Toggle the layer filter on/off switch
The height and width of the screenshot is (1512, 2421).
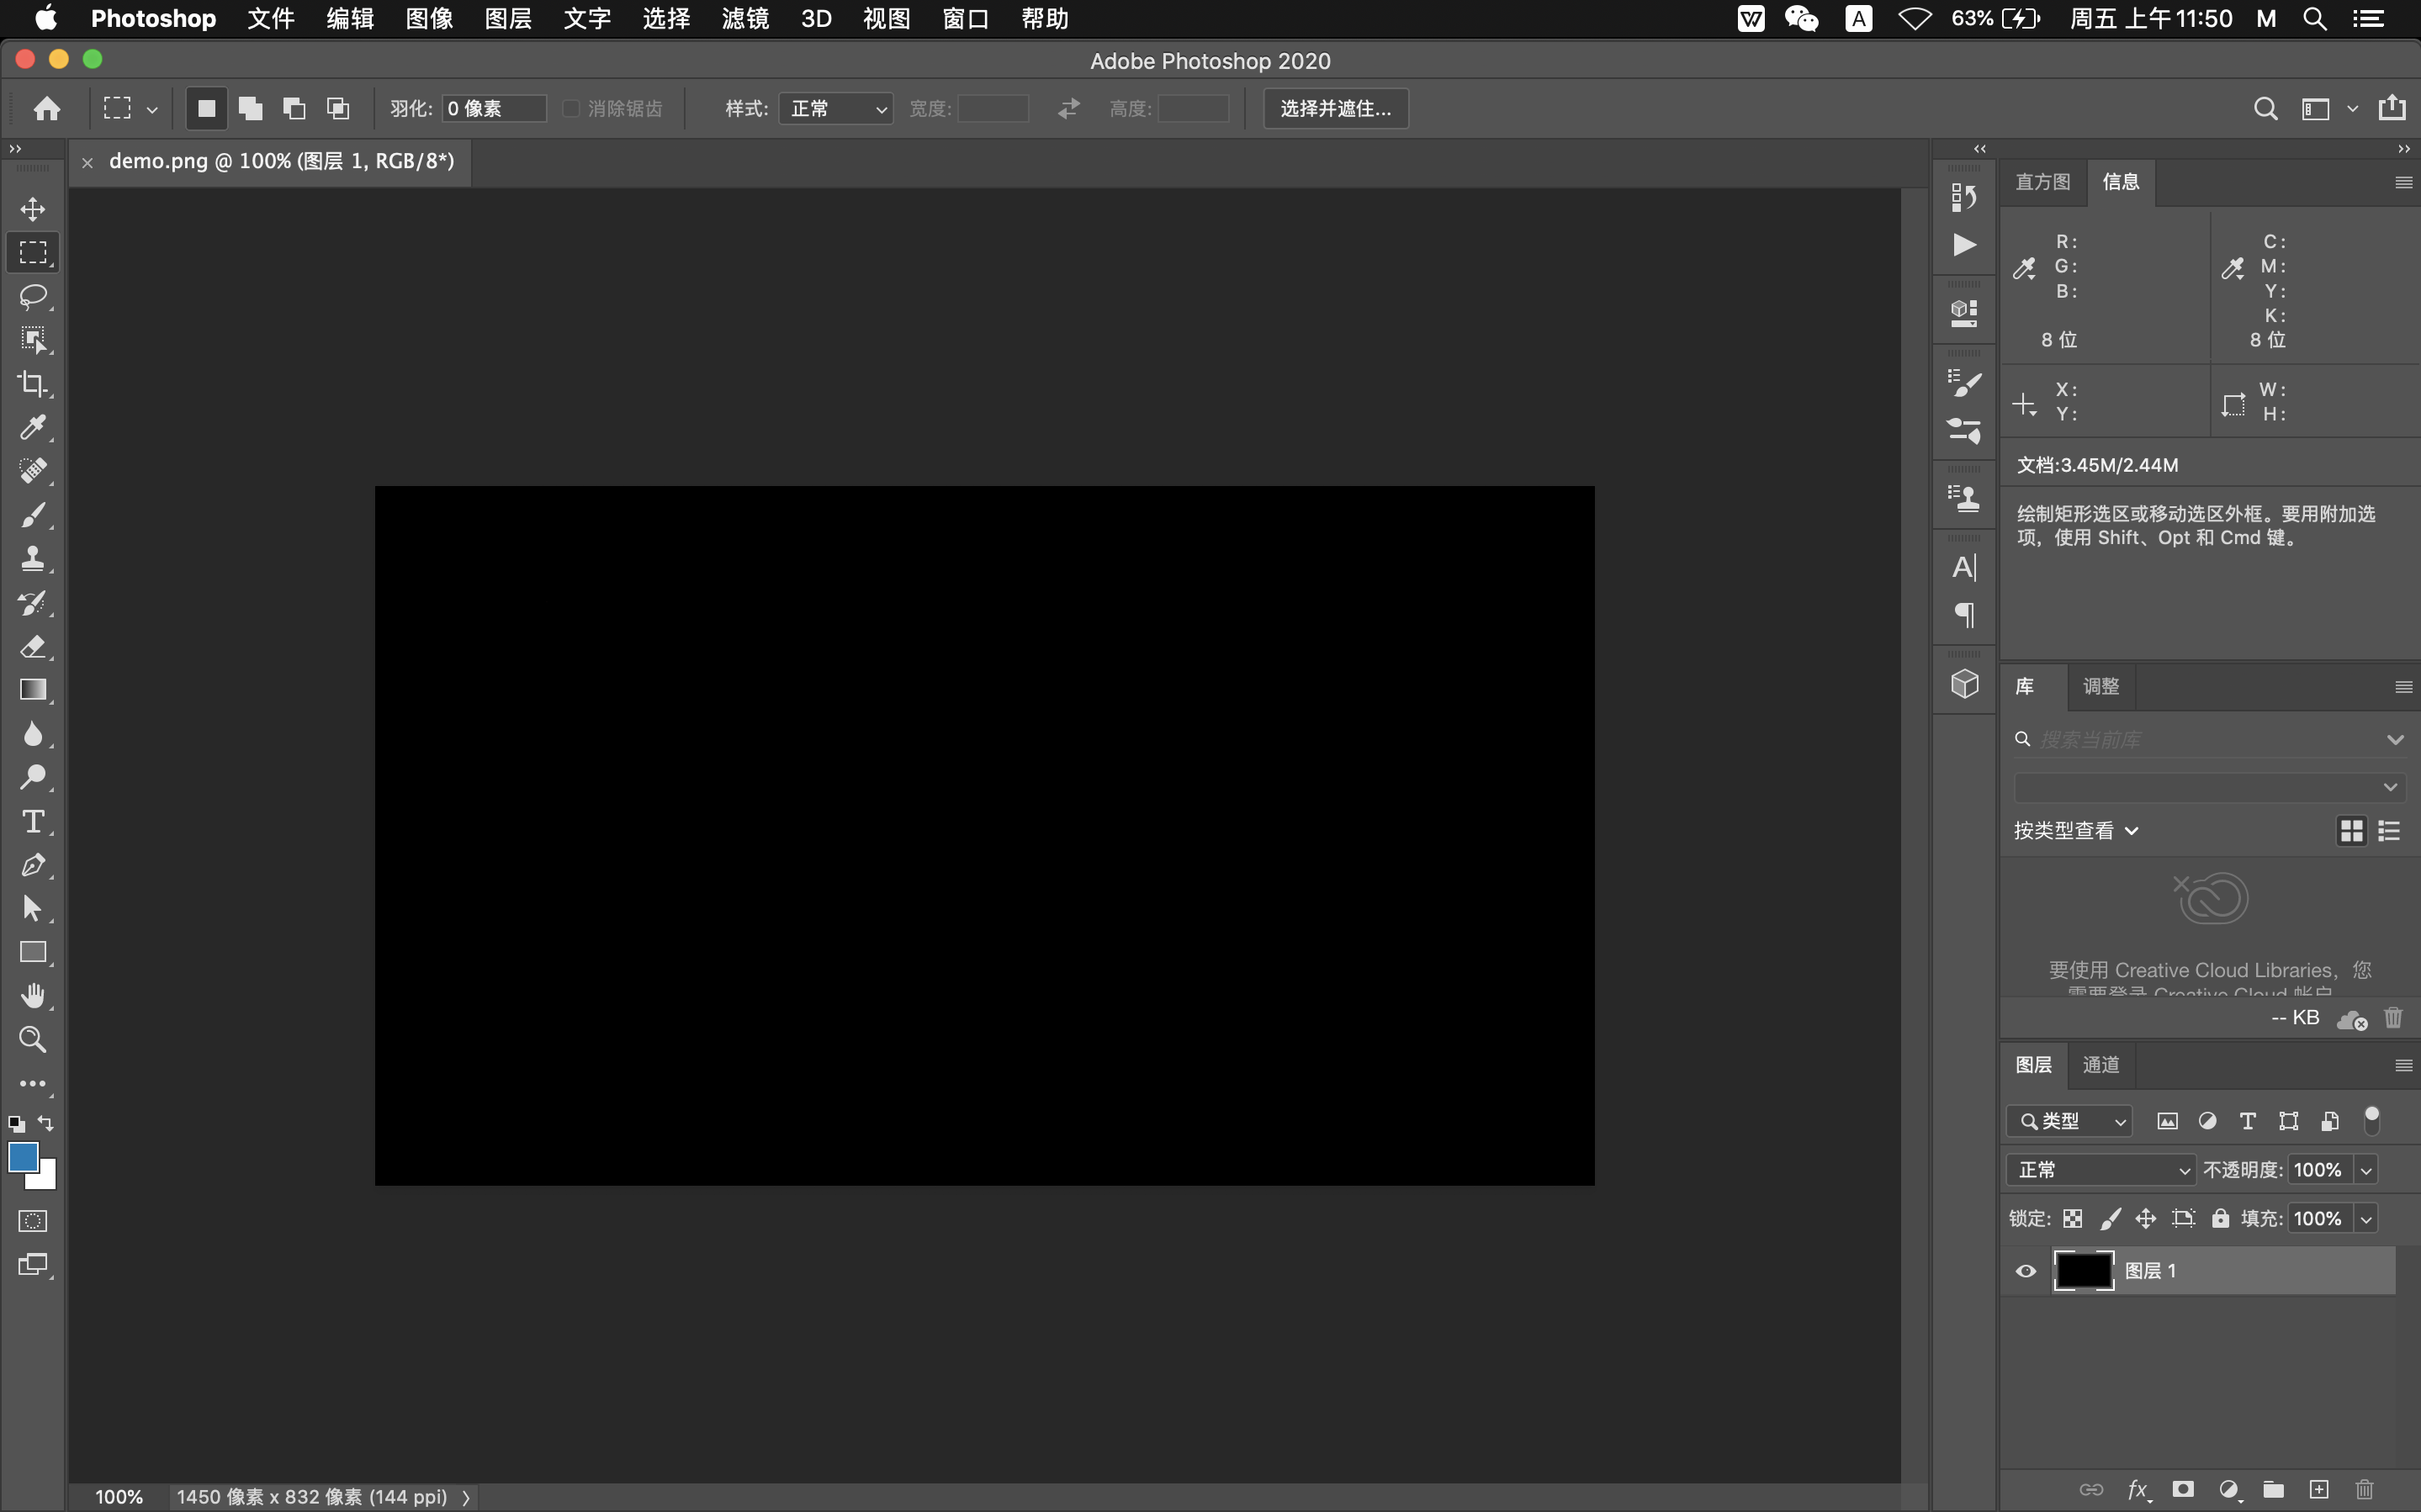coord(2371,1120)
